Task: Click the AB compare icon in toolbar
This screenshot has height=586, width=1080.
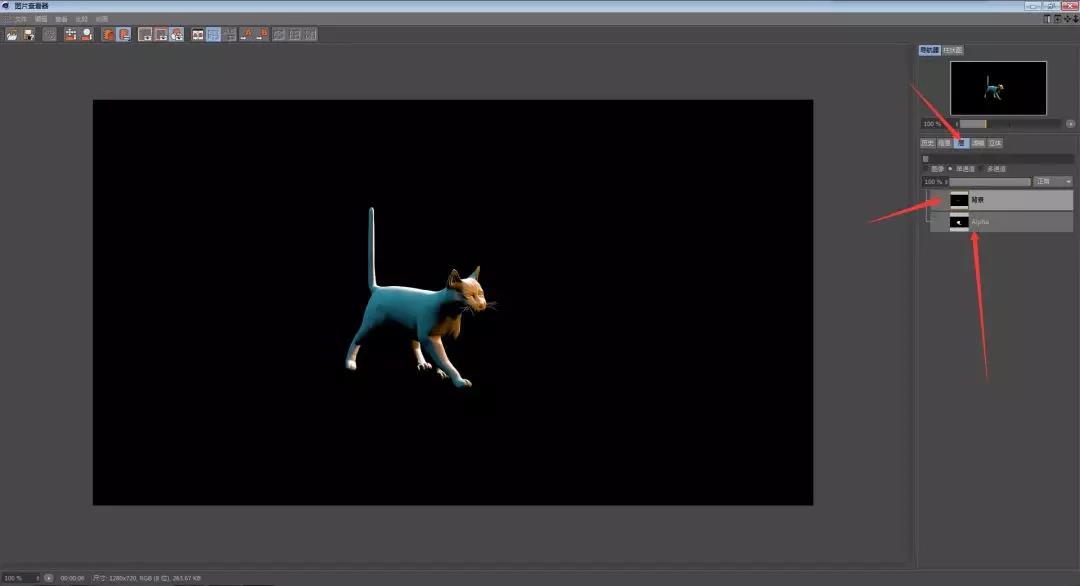Action: [x=198, y=34]
